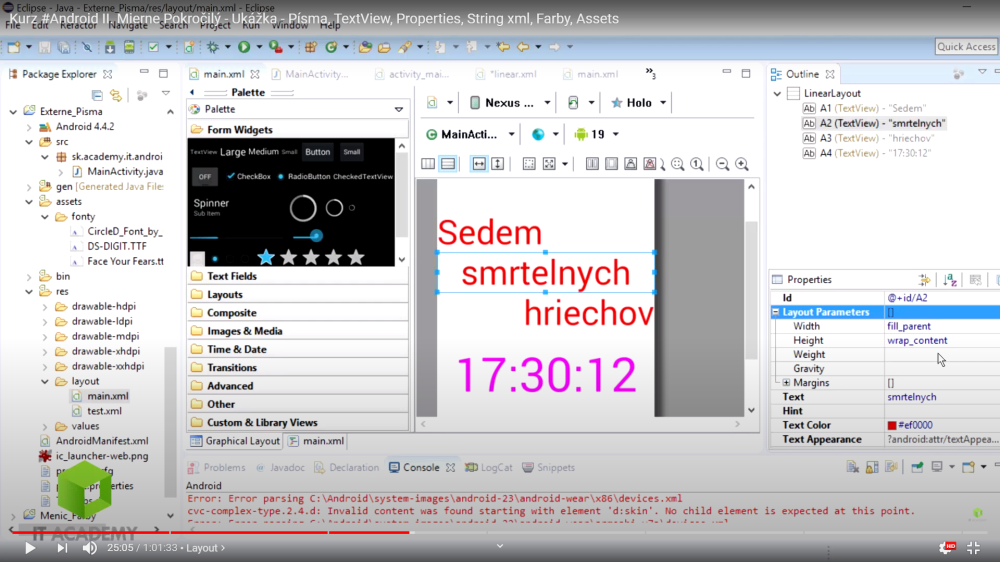Collapse the Layout Parameters property group
1000x562 pixels.
[776, 312]
